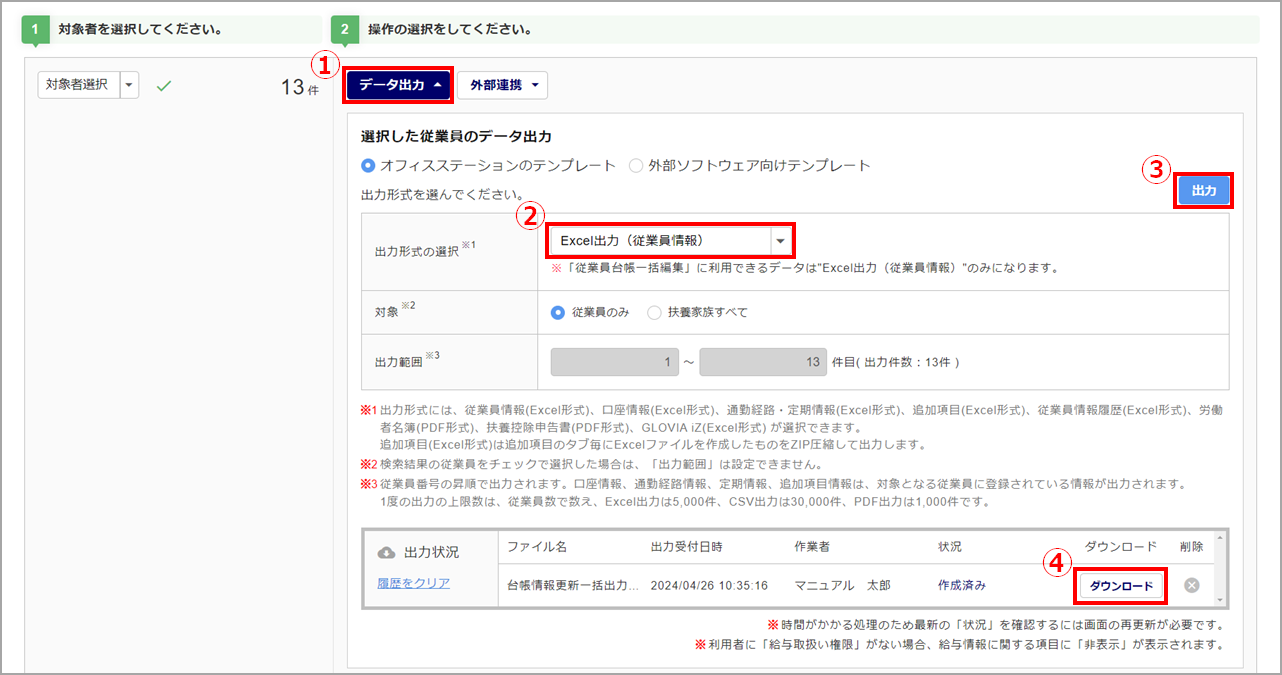Choose 扶養家族すべて radio option
The image size is (1282, 675).
(x=654, y=312)
